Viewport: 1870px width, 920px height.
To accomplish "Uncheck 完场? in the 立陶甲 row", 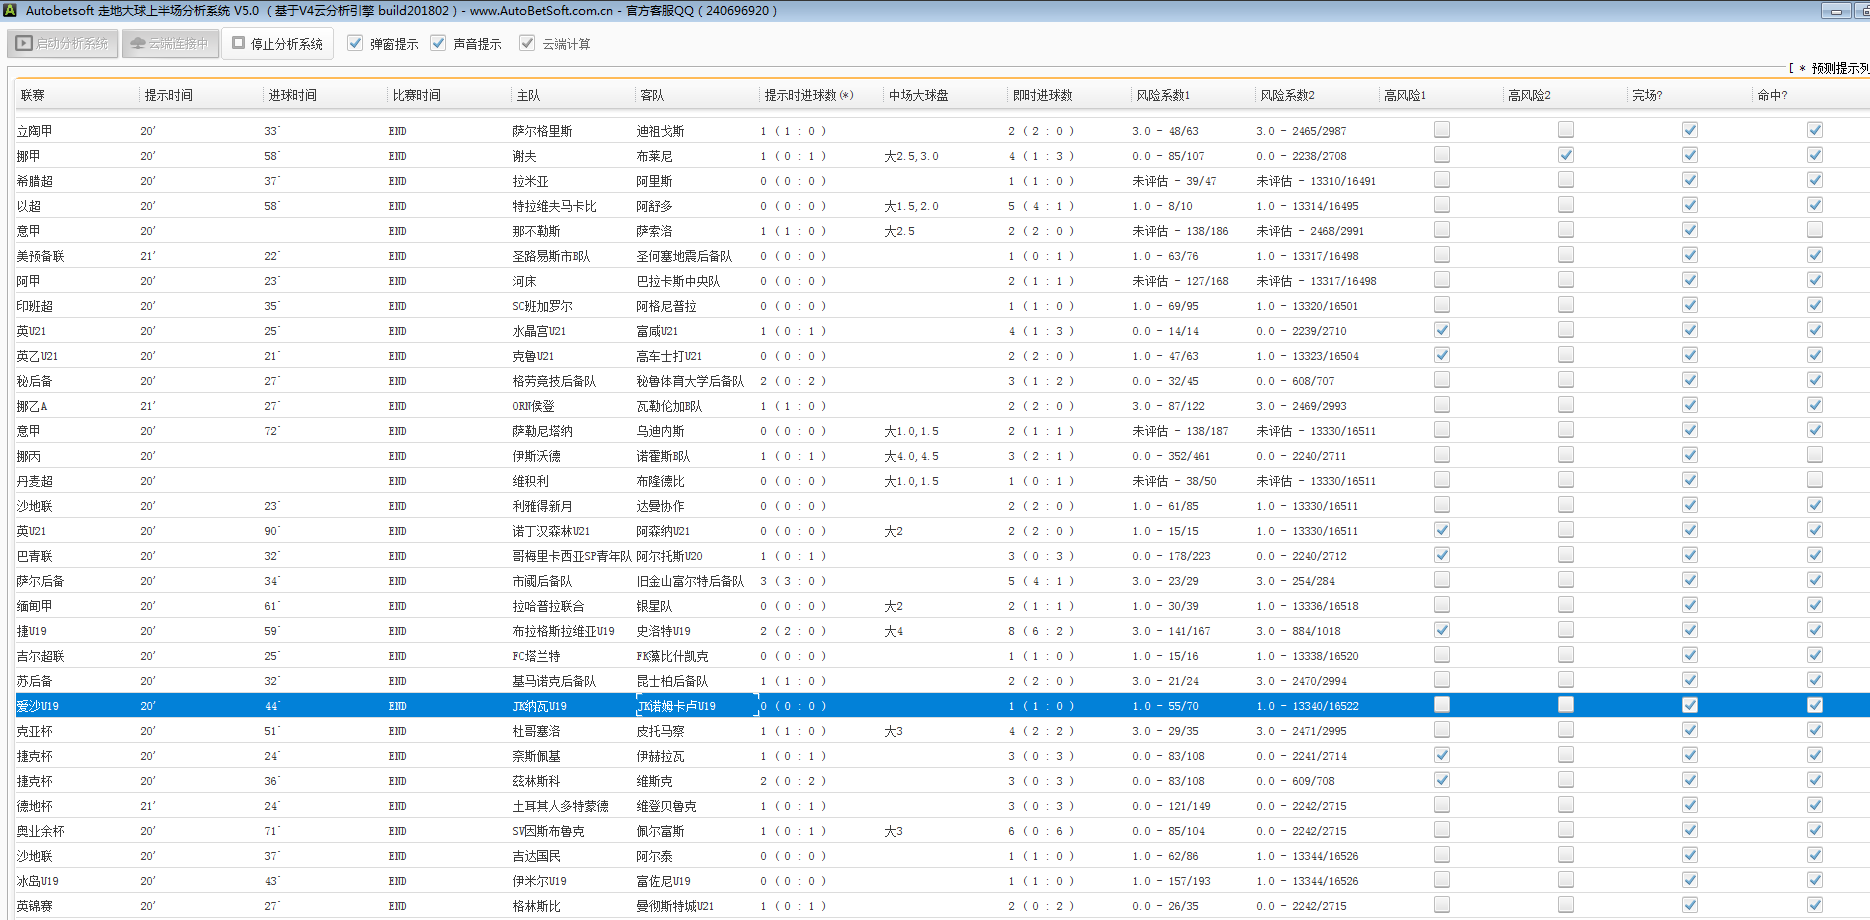I will (1690, 130).
